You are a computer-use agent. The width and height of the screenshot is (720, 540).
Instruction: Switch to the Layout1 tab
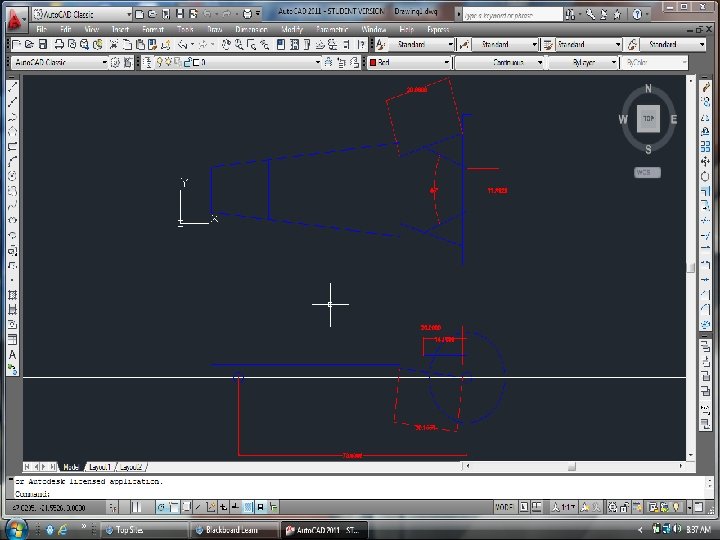click(x=100, y=467)
